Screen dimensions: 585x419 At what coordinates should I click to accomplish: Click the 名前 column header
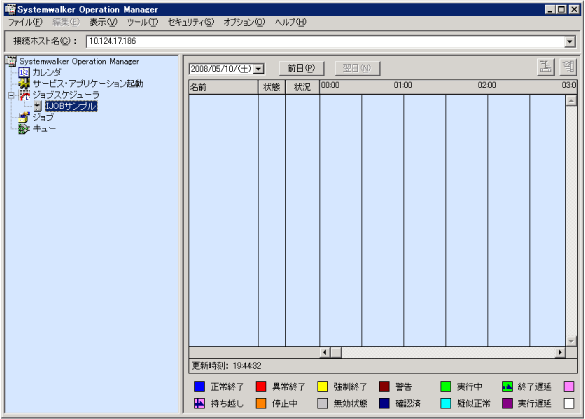click(223, 87)
